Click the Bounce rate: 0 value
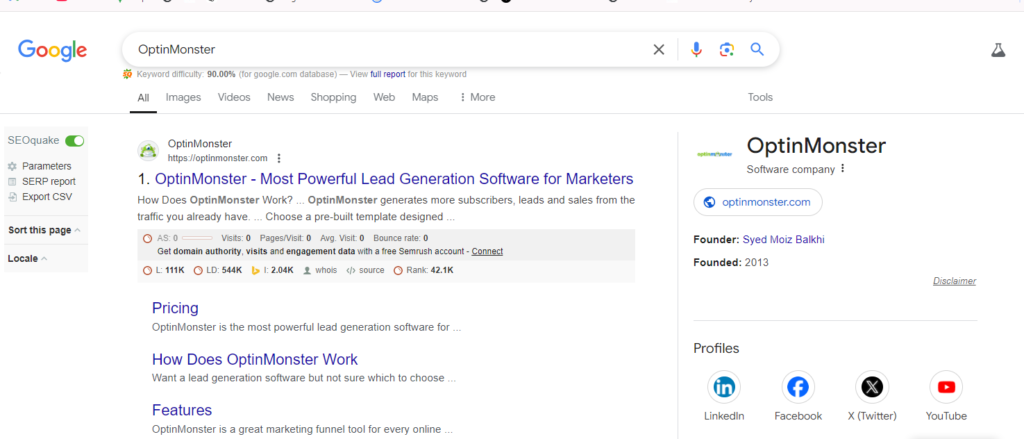The width and height of the screenshot is (1024, 439). tap(400, 238)
